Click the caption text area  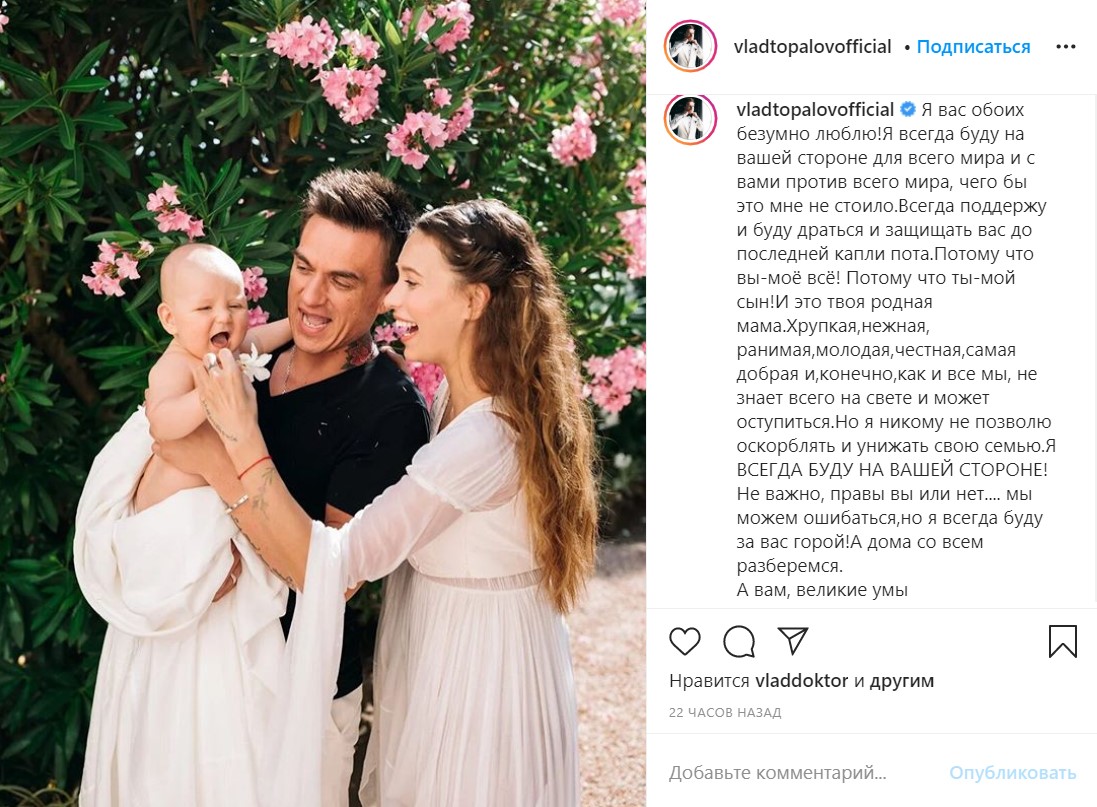(x=896, y=350)
